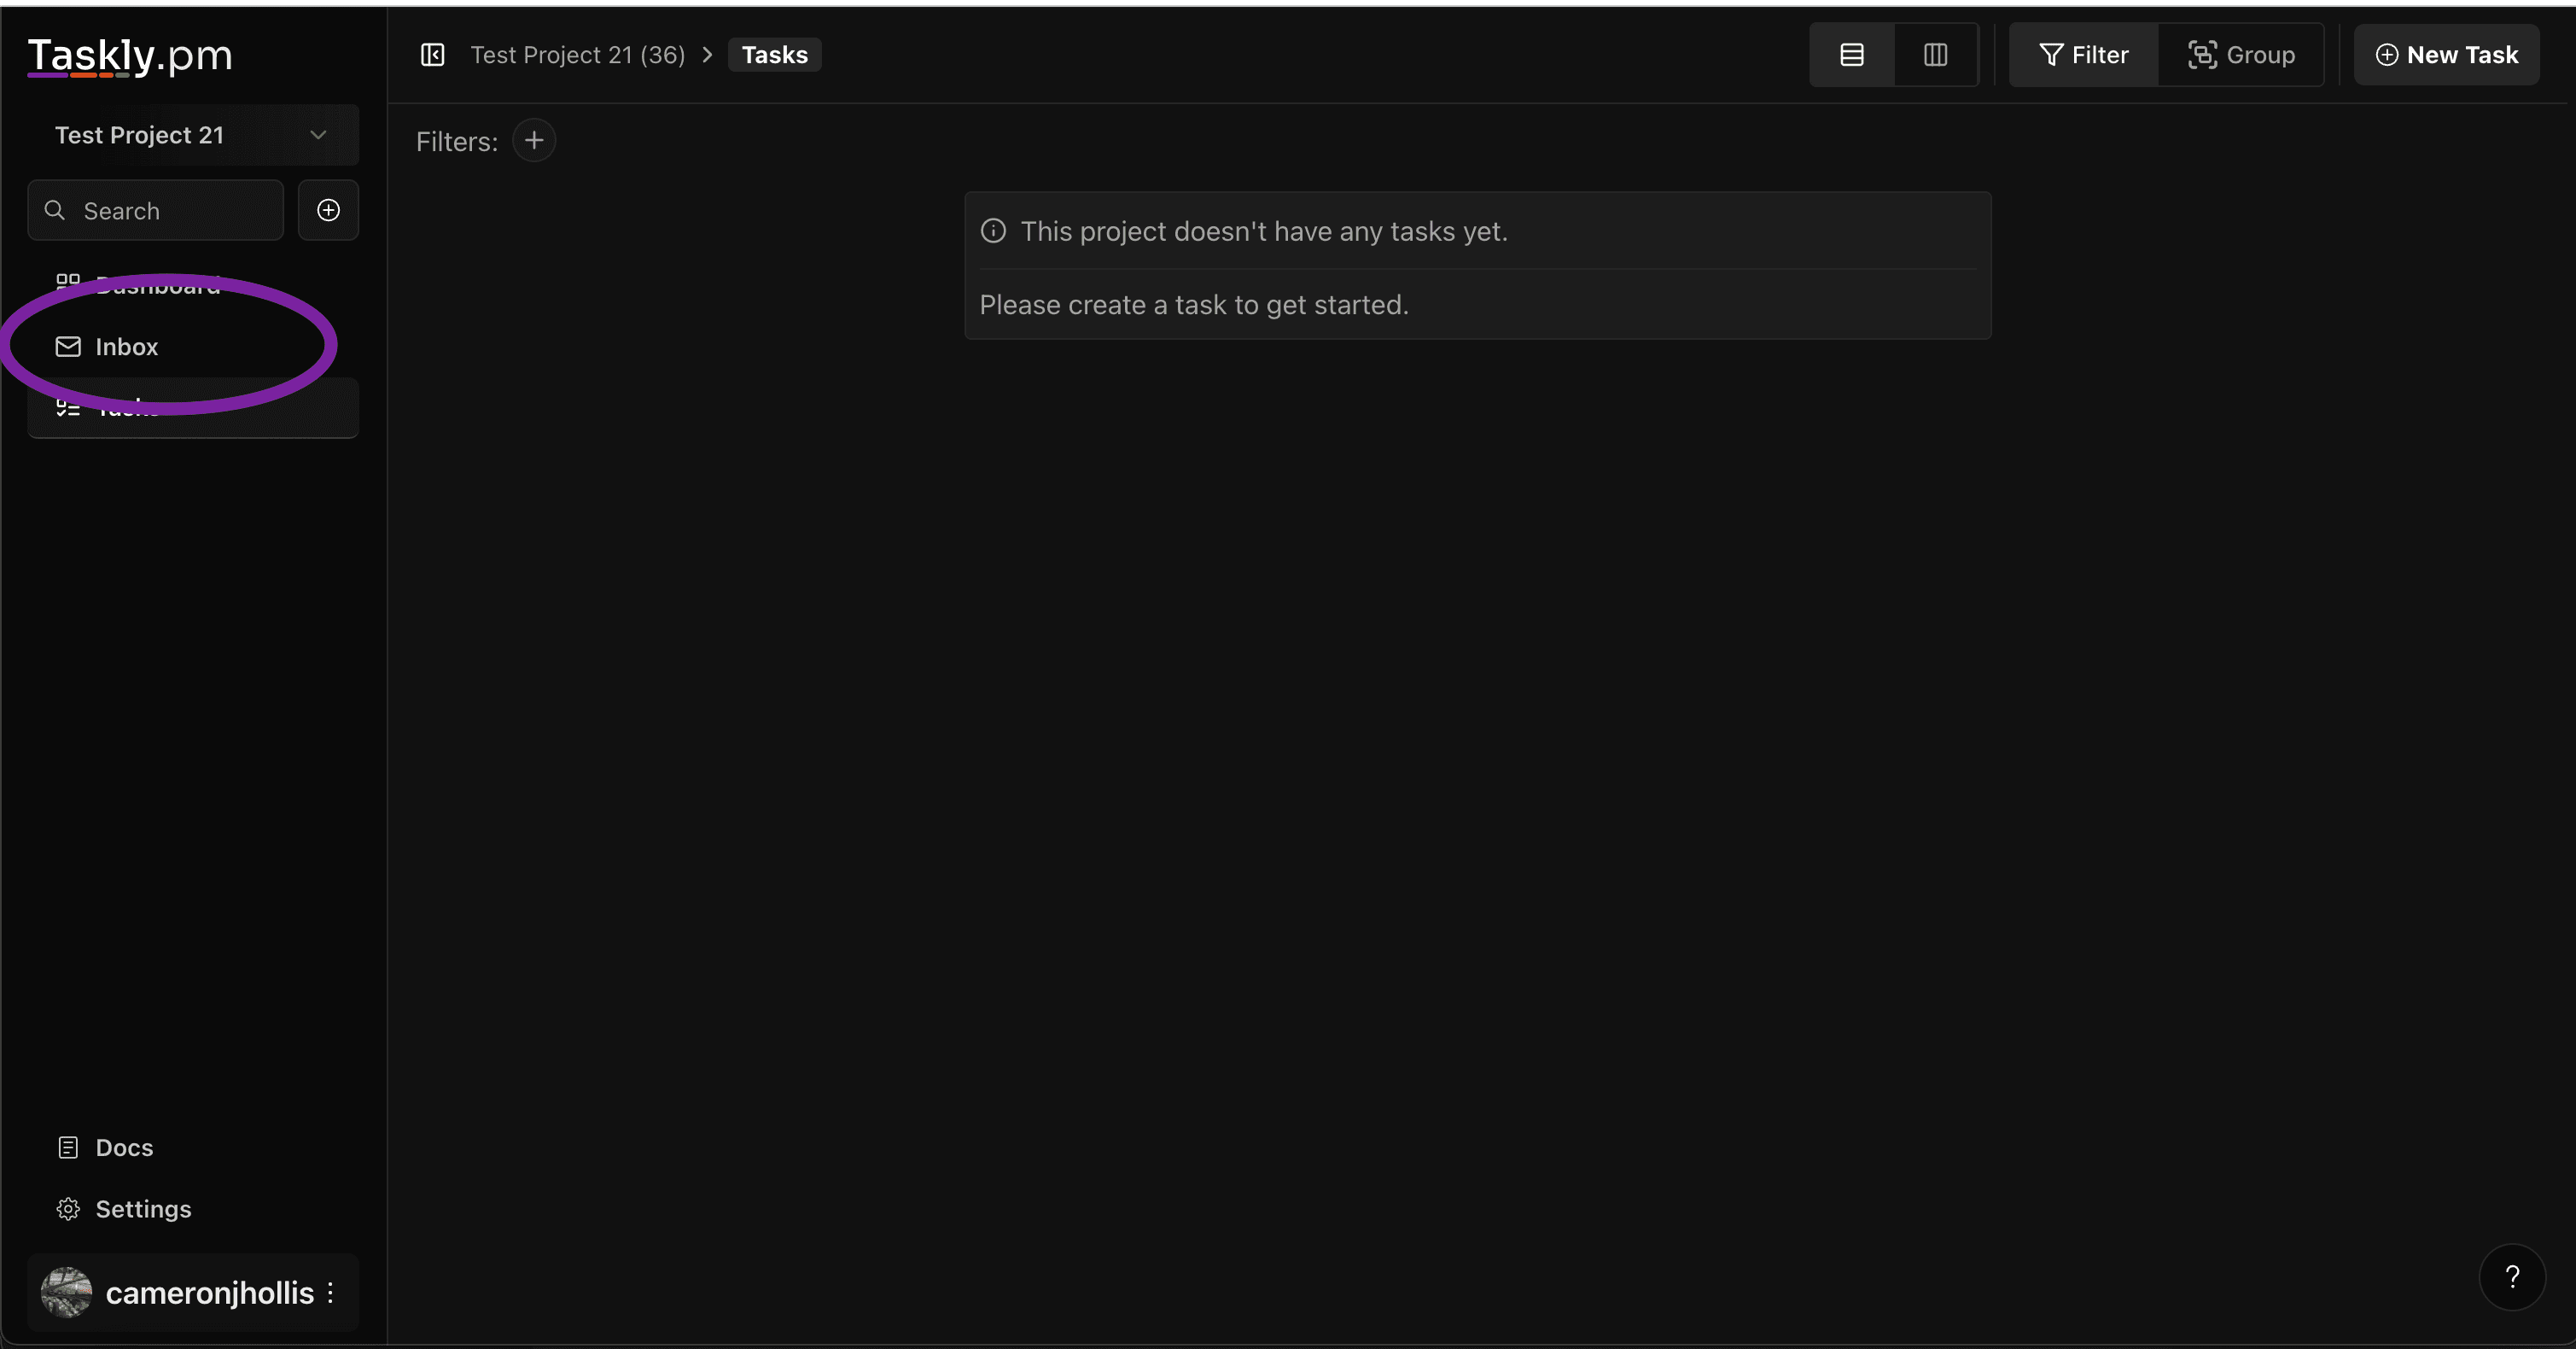
Task: Click the Settings gear icon
Action: coord(68,1209)
